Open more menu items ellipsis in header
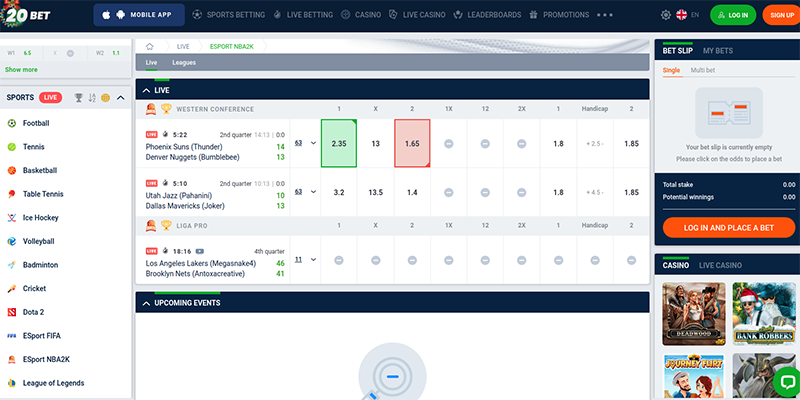This screenshot has height=400, width=800. tap(605, 15)
